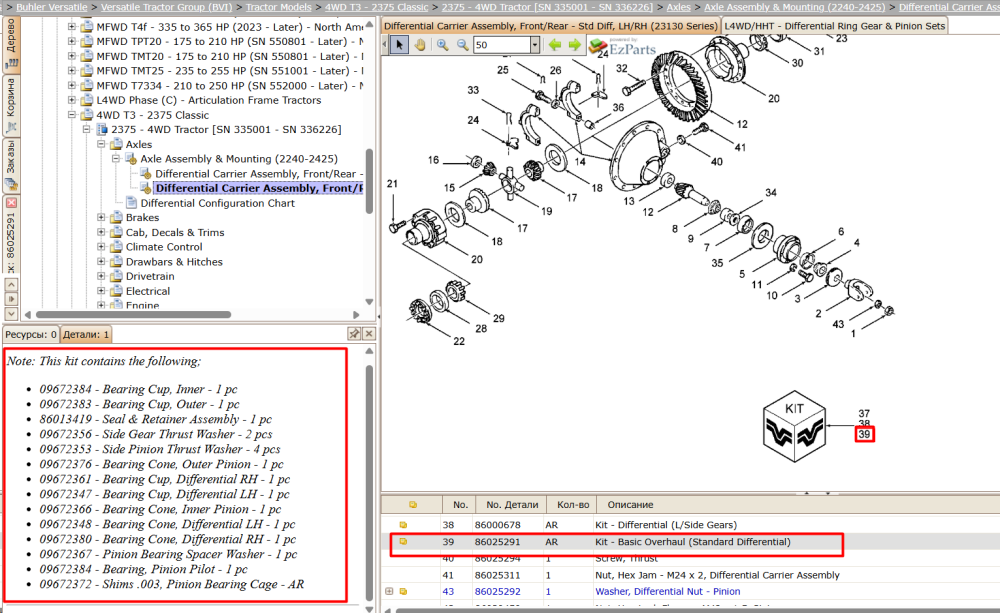Viewport: 1000px width, 613px height.
Task: Click the sidebar scroll-down arrow button
Action: (x=11, y=314)
